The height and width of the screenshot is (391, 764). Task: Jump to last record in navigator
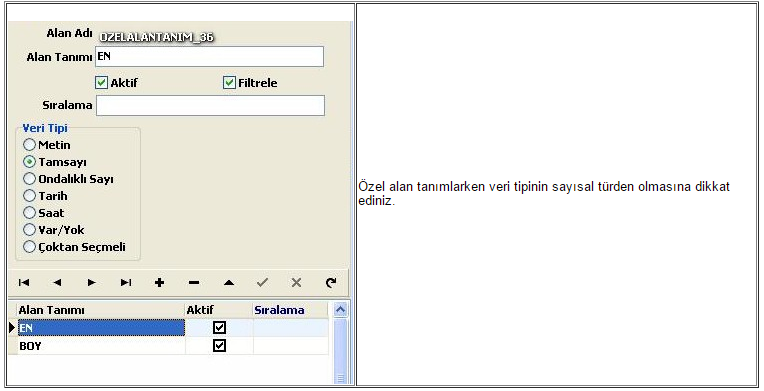pos(126,282)
